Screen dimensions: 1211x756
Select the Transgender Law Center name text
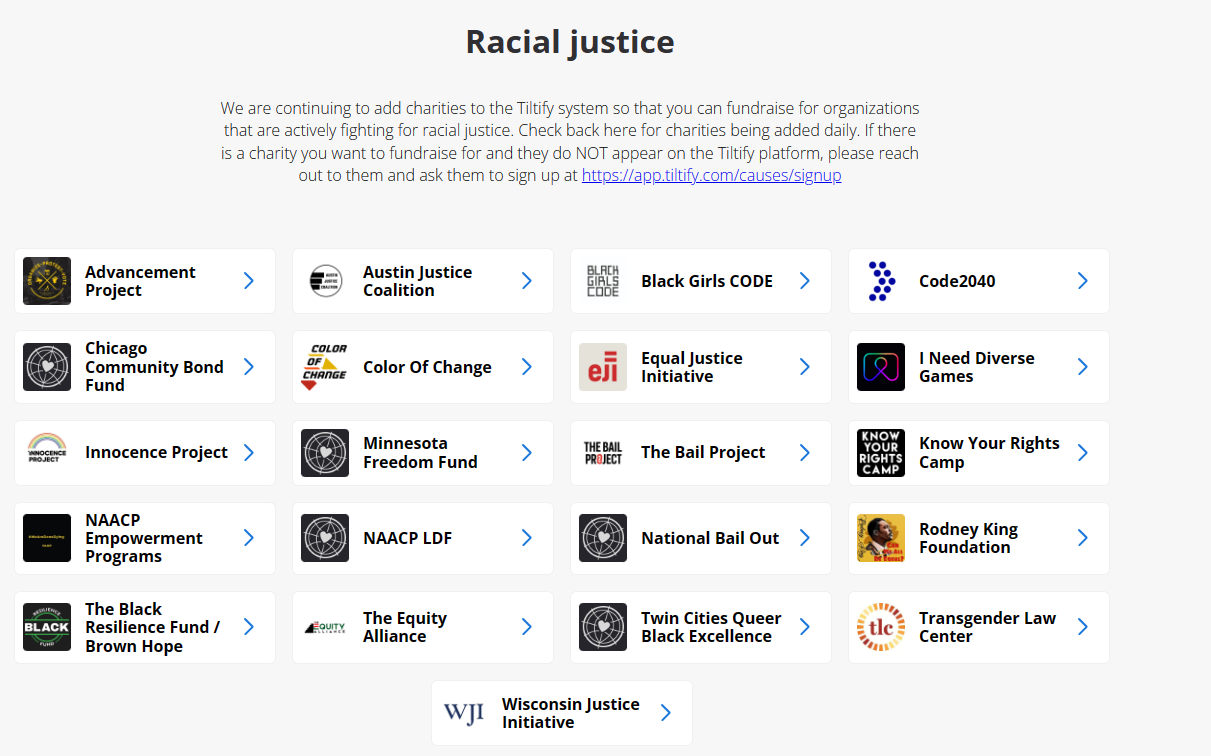[x=987, y=627]
